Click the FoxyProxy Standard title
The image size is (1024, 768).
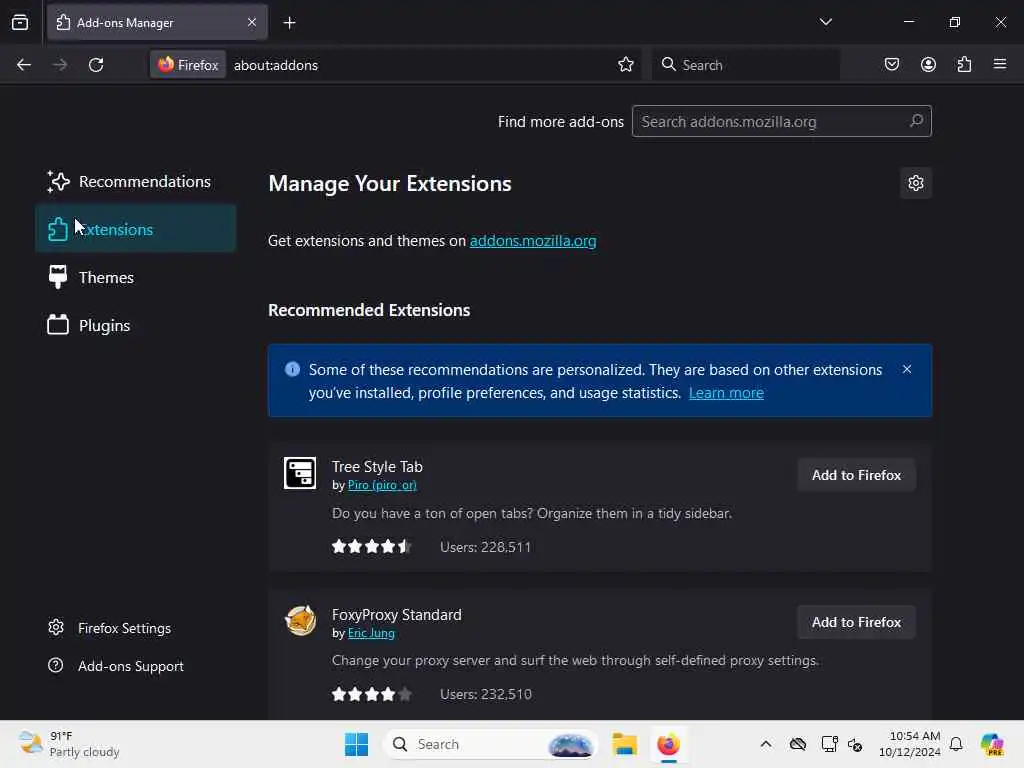(396, 615)
